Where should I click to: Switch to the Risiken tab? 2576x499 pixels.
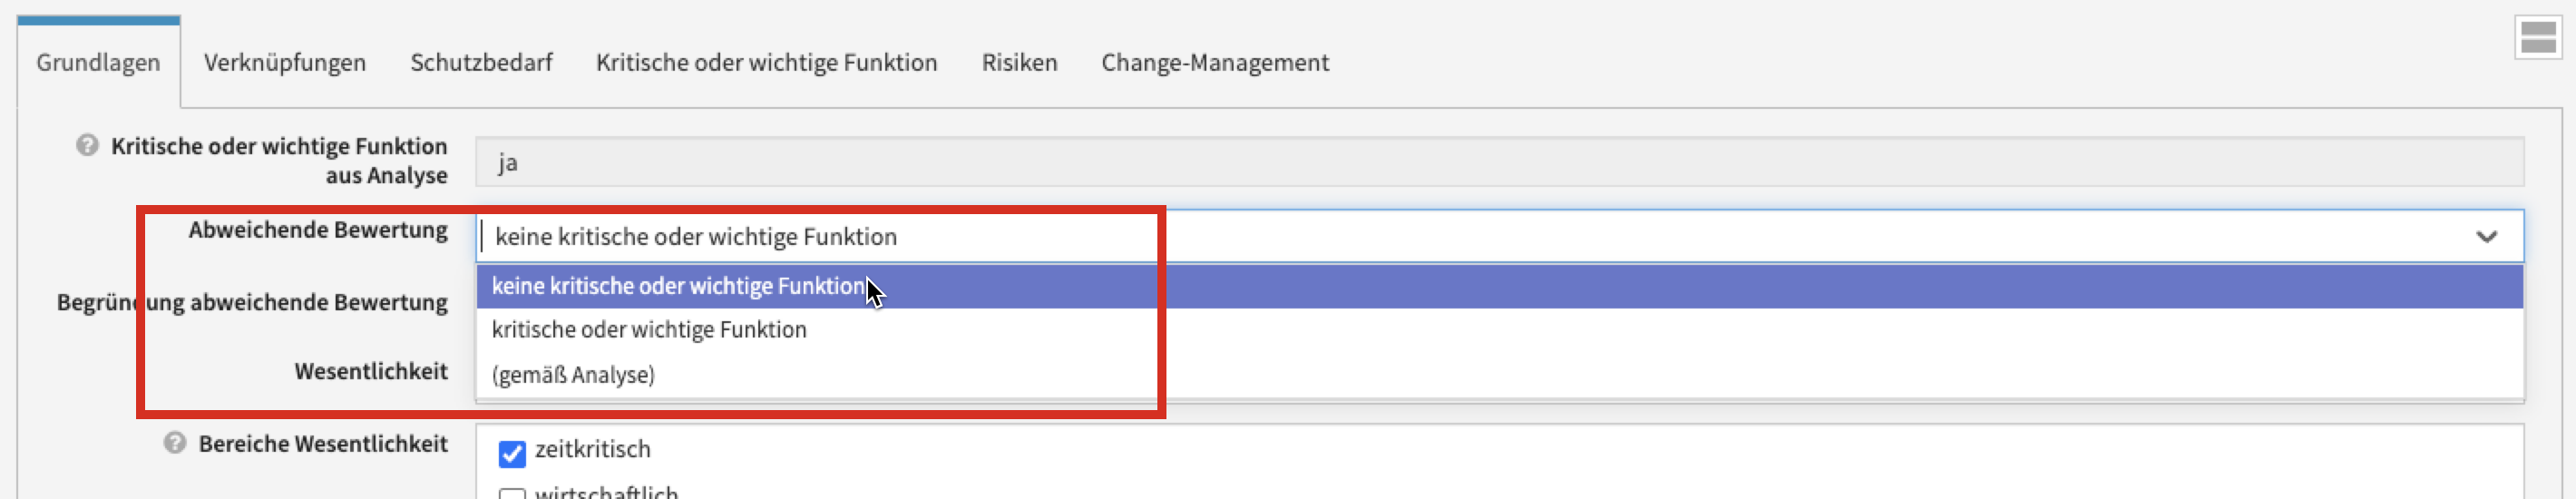pyautogui.click(x=1019, y=63)
